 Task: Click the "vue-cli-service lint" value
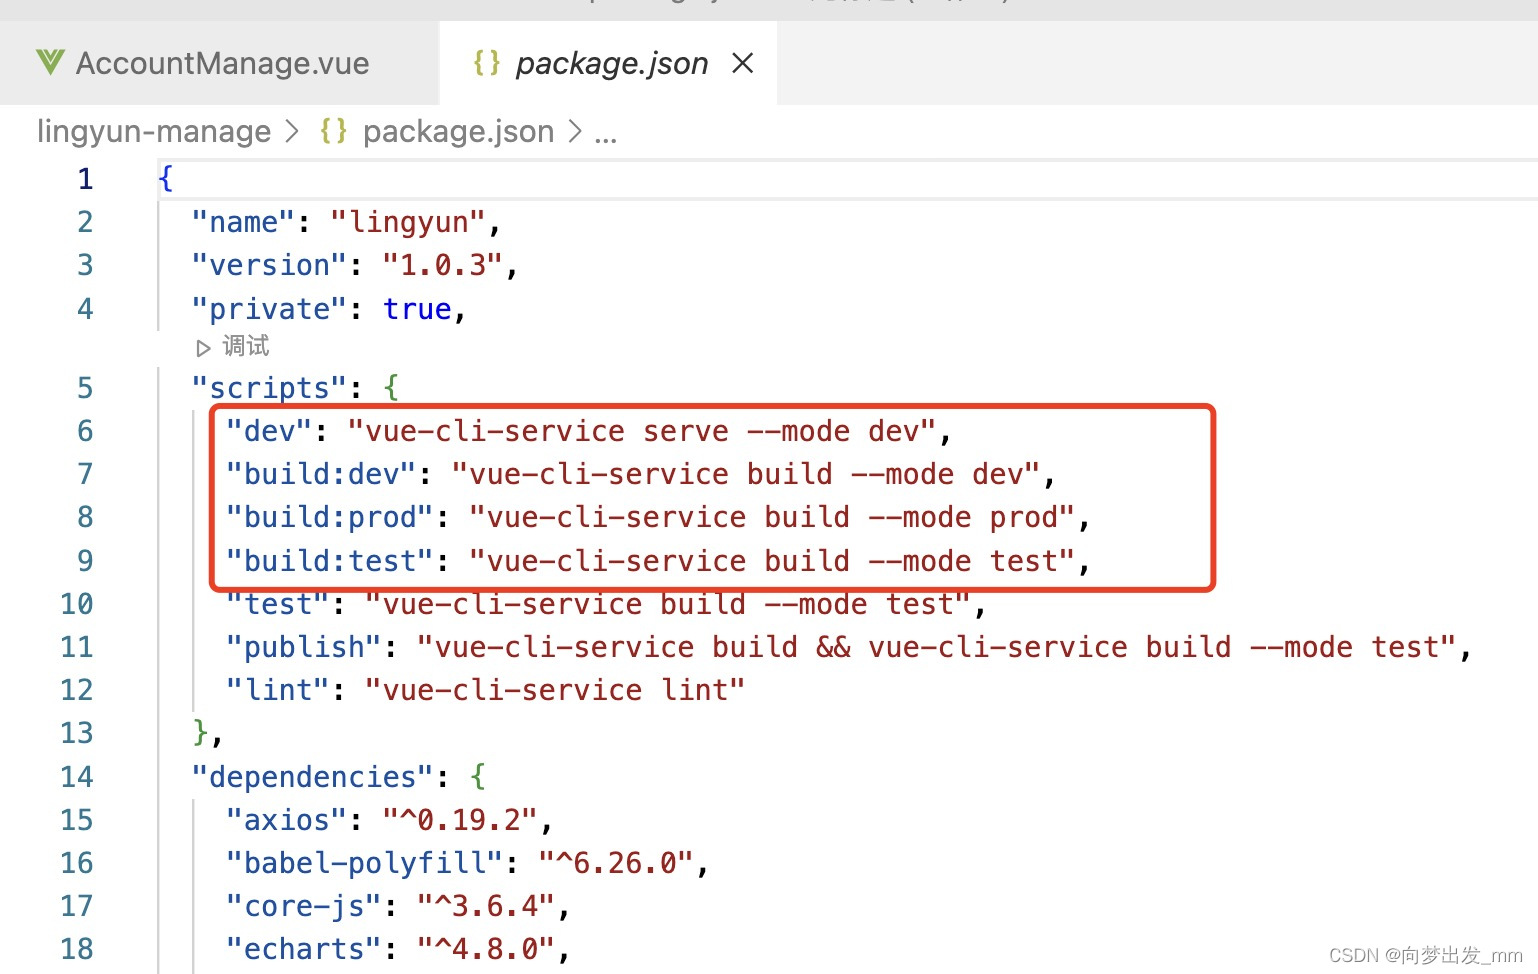pos(556,690)
